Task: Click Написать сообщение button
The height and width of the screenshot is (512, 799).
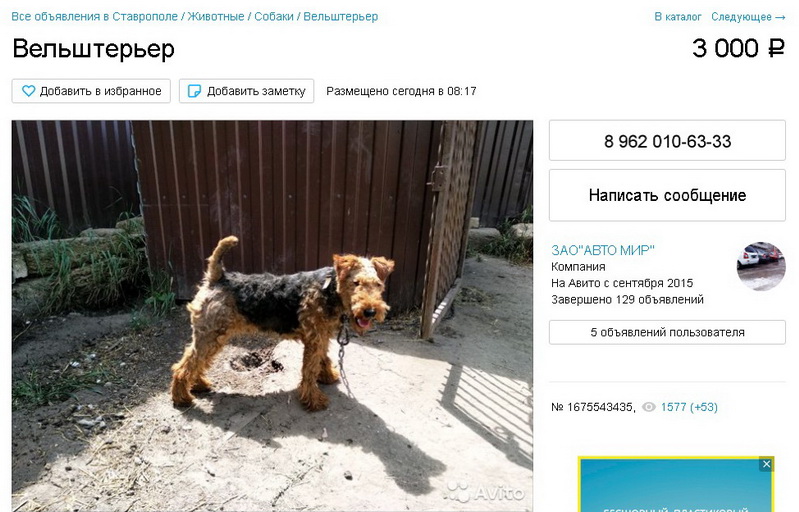Action: click(x=667, y=195)
